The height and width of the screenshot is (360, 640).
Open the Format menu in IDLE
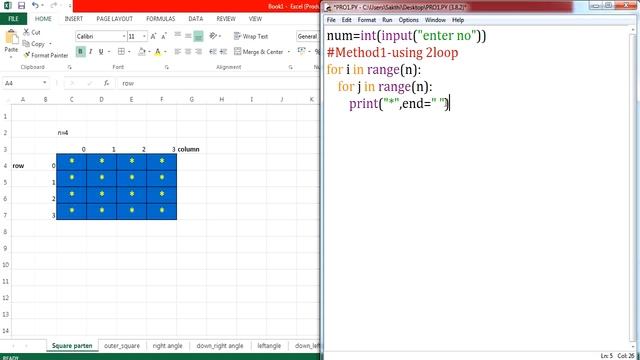pyautogui.click(x=367, y=20)
